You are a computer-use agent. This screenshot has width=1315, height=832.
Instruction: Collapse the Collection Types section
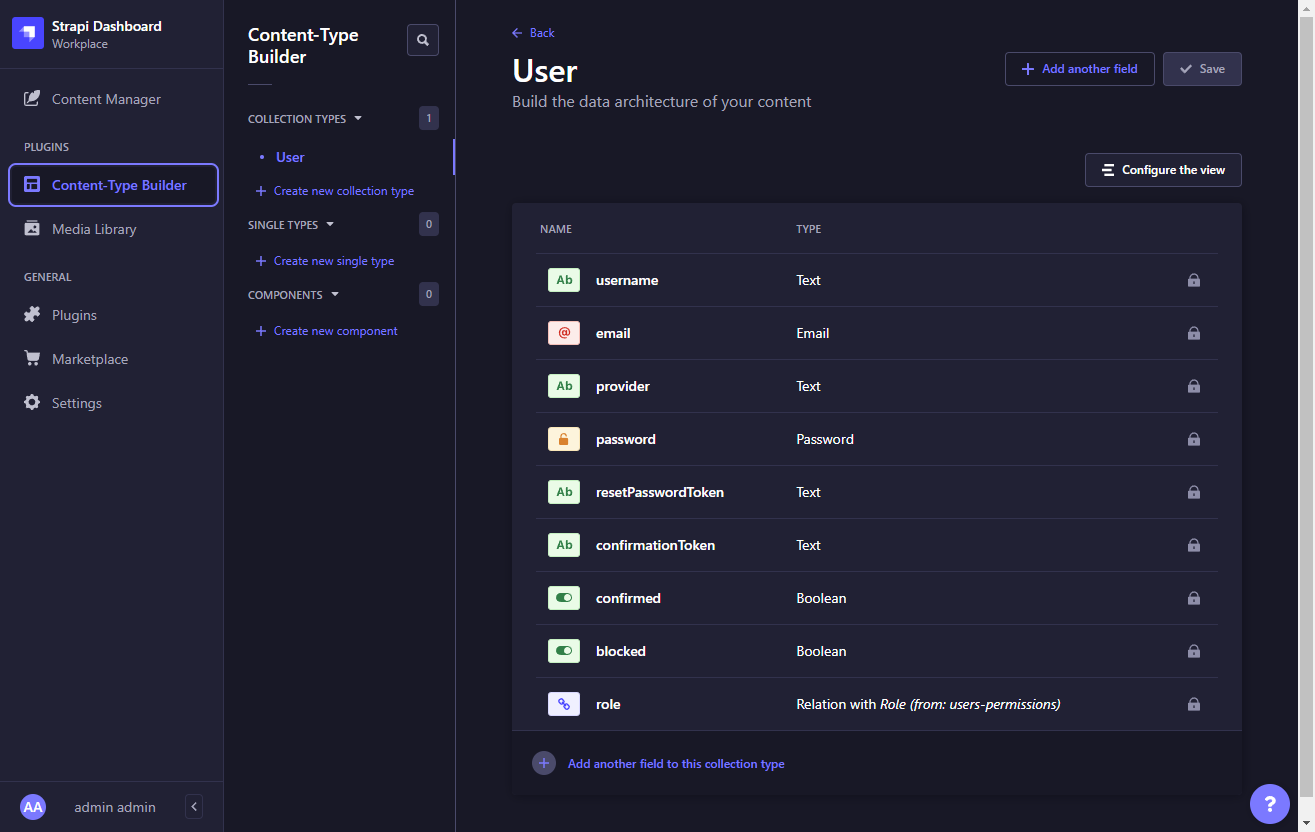tap(305, 119)
